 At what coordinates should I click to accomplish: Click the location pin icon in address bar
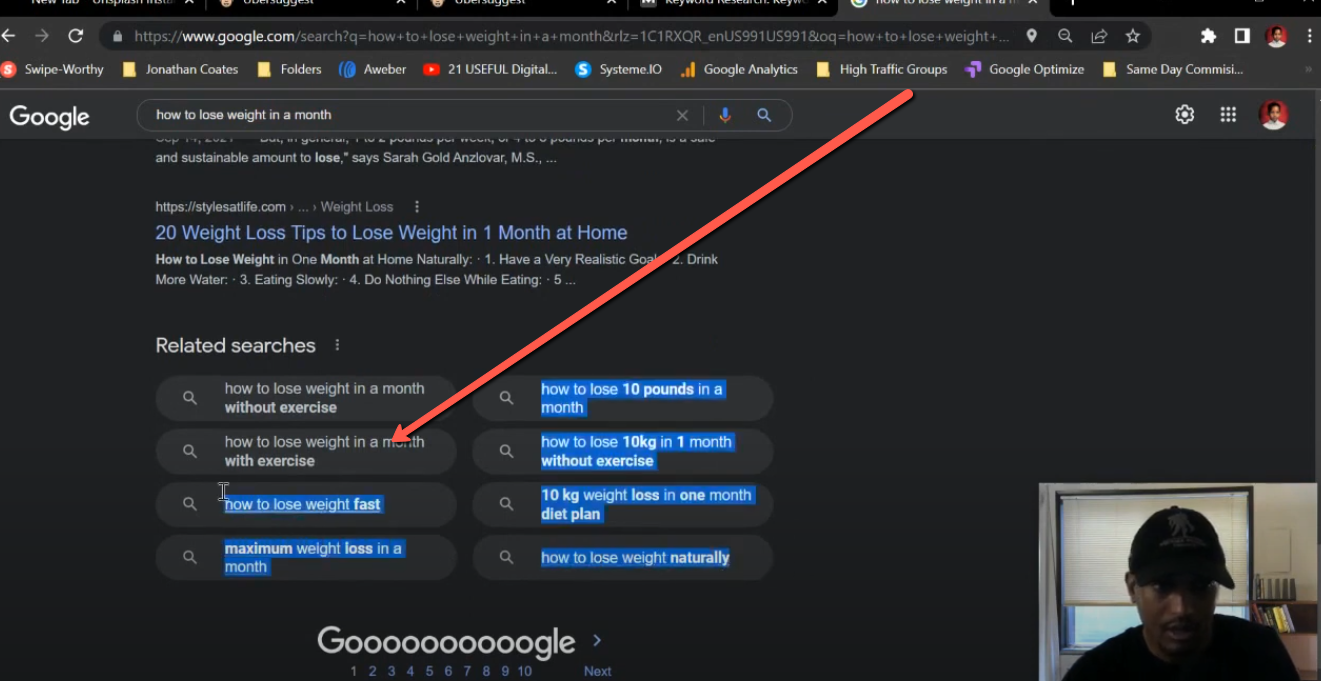(x=1031, y=35)
